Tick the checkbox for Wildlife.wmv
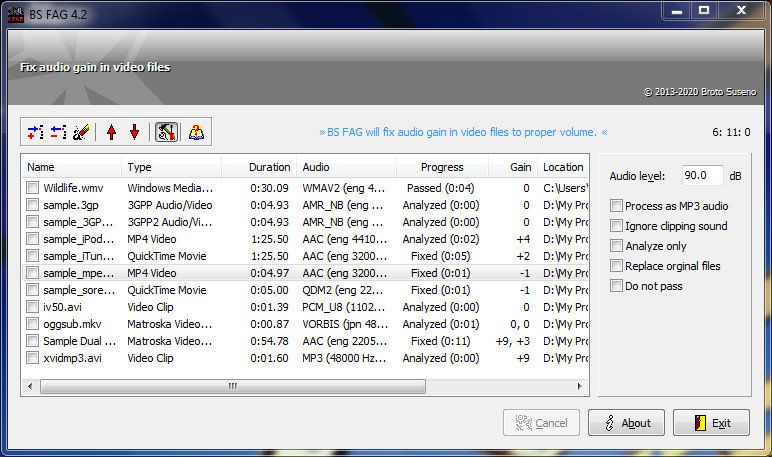 [x=32, y=188]
